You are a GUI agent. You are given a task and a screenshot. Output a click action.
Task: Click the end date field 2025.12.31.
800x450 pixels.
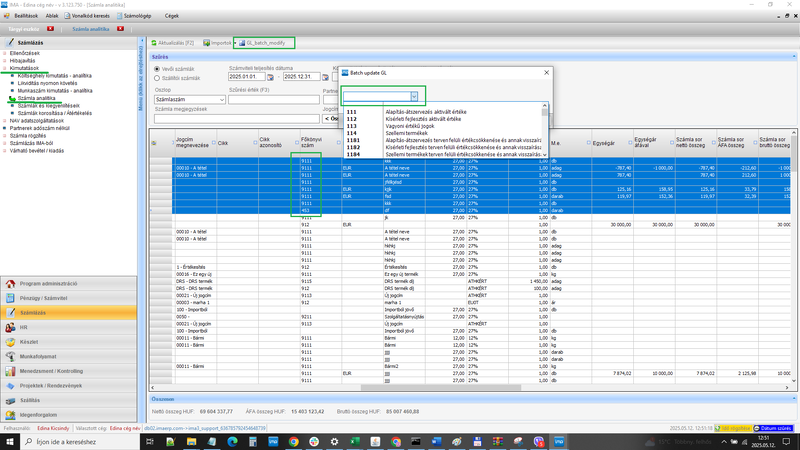coord(302,77)
